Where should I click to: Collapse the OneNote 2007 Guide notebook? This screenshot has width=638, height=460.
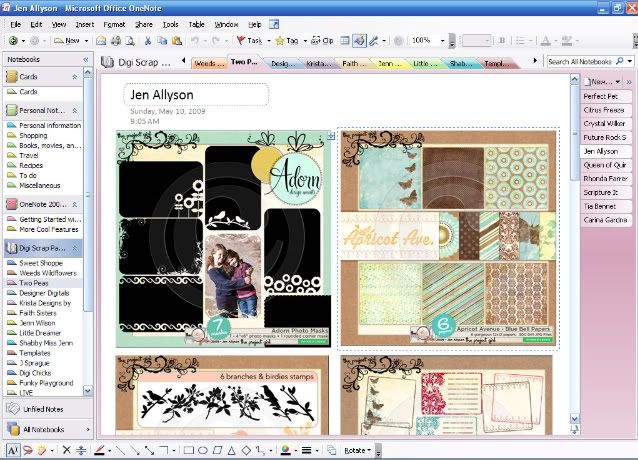click(75, 204)
